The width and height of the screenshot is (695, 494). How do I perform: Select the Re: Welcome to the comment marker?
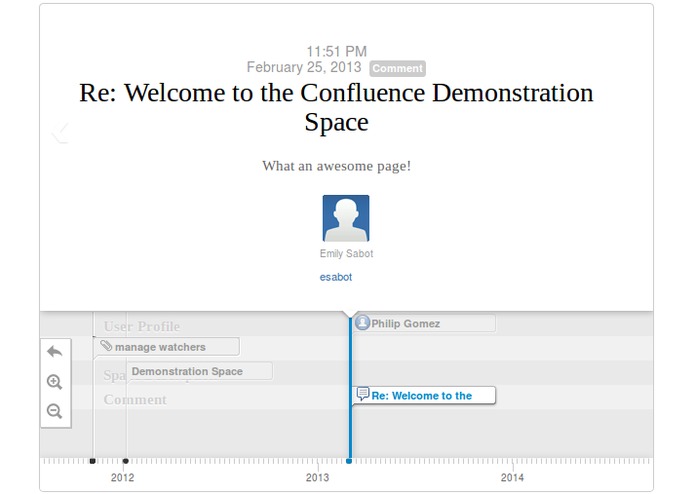point(424,396)
